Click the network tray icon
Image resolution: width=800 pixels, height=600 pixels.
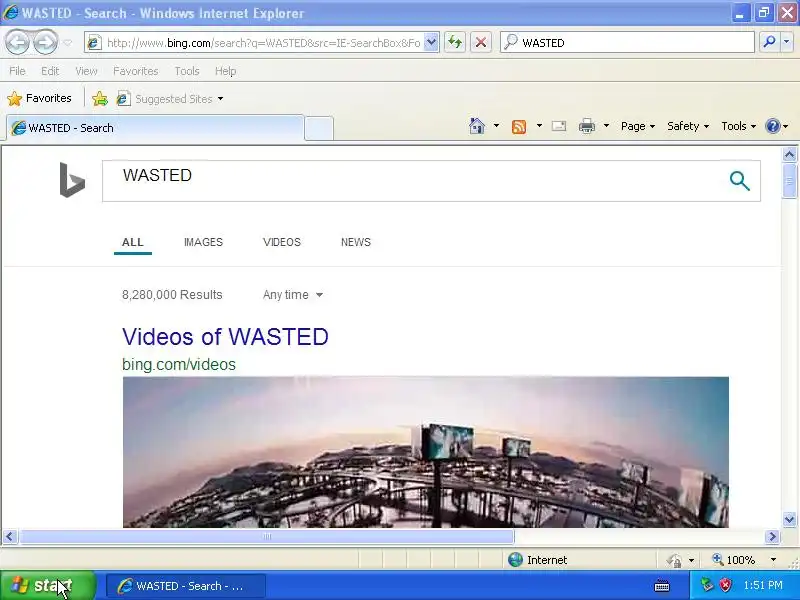pos(707,585)
